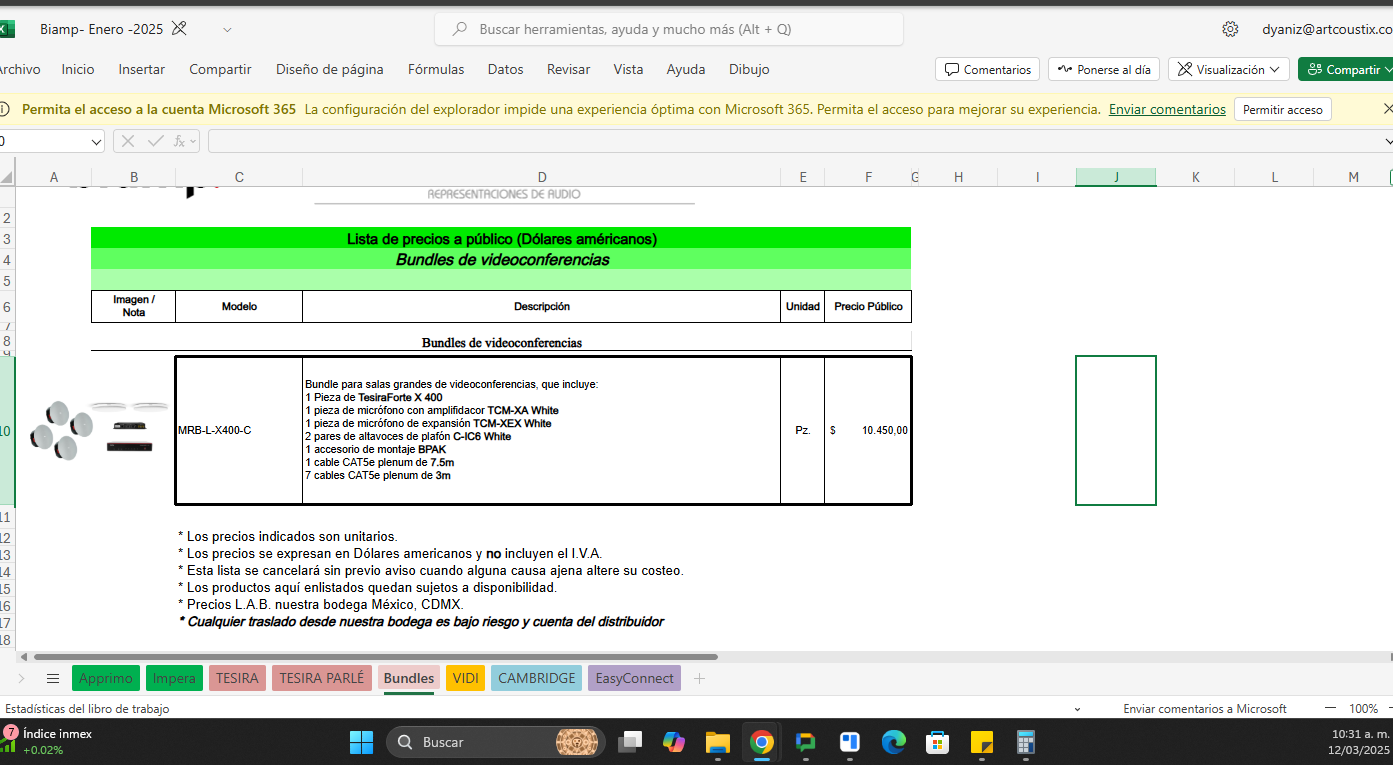Select column D header

pyautogui.click(x=542, y=177)
